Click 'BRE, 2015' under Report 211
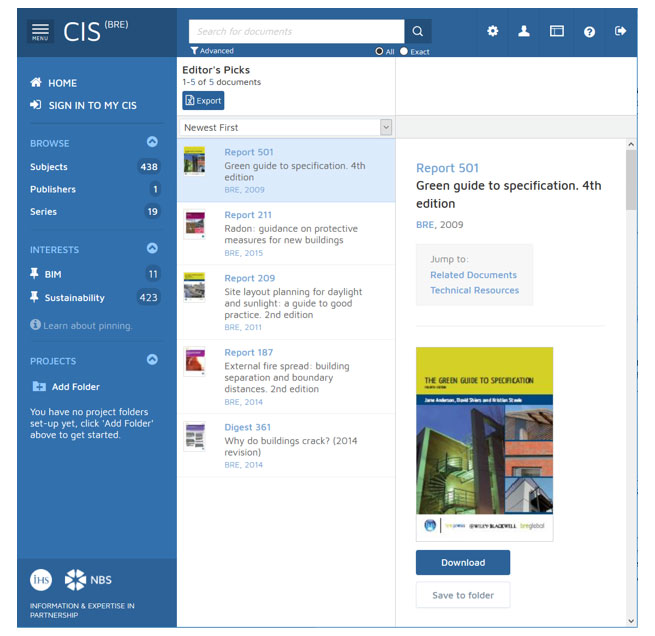This screenshot has width=655, height=636. click(244, 253)
